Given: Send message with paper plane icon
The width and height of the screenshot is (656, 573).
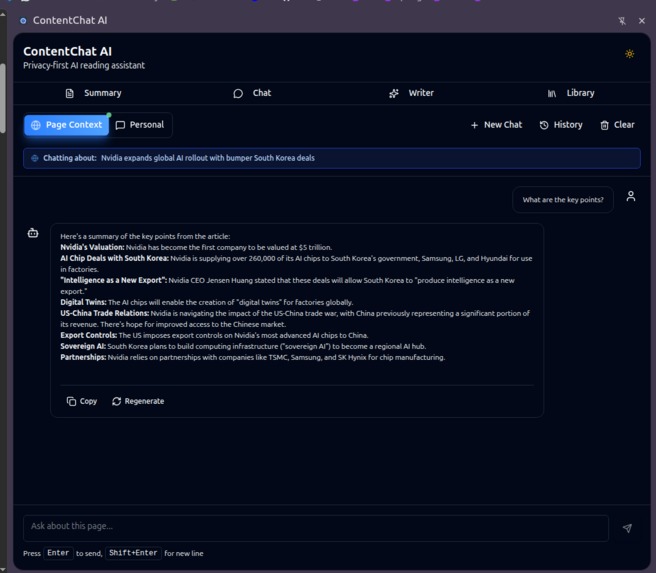Looking at the screenshot, I should 627,528.
